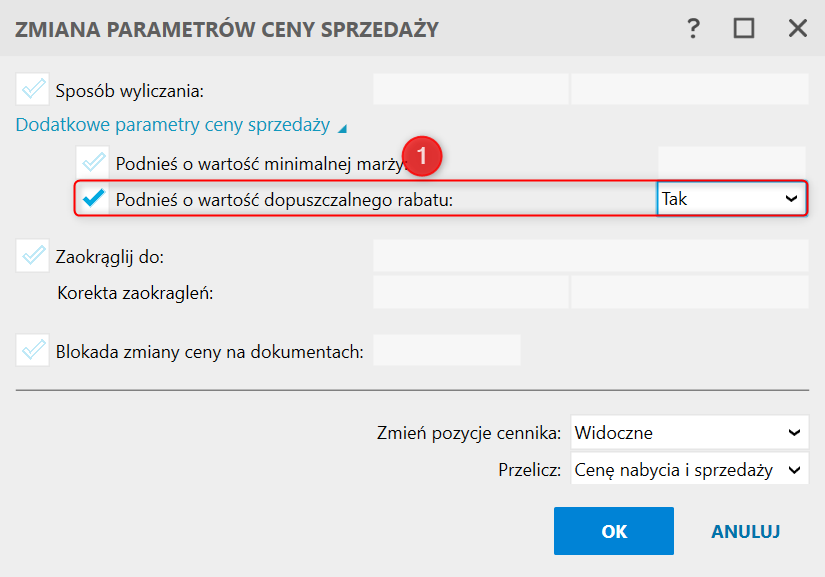Toggle Podnieś o wartość minimalnej marży checkbox
The image size is (825, 577).
click(x=94, y=161)
